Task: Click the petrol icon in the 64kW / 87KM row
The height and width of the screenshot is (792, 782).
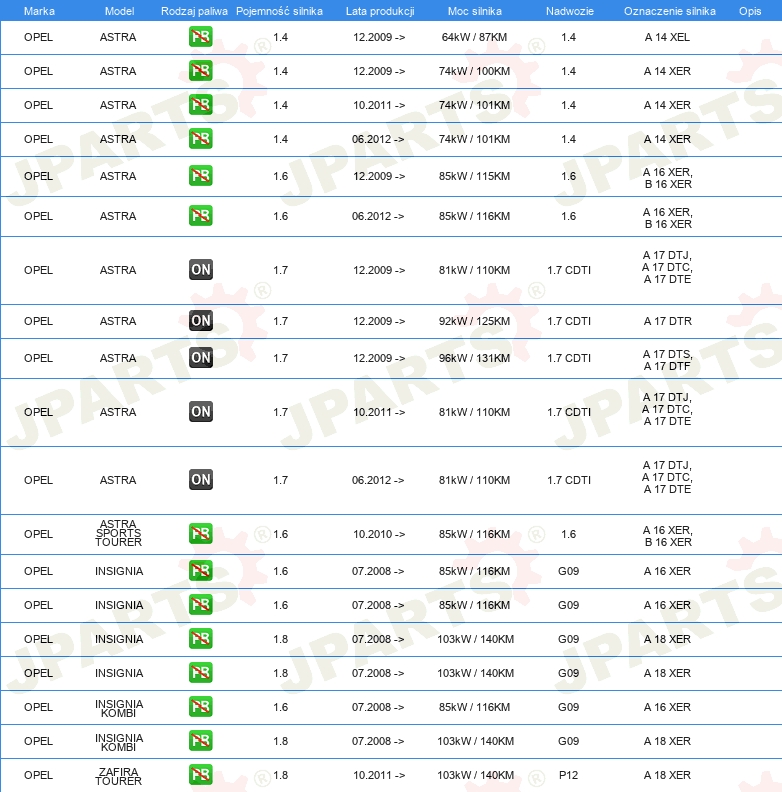Action: 201,37
